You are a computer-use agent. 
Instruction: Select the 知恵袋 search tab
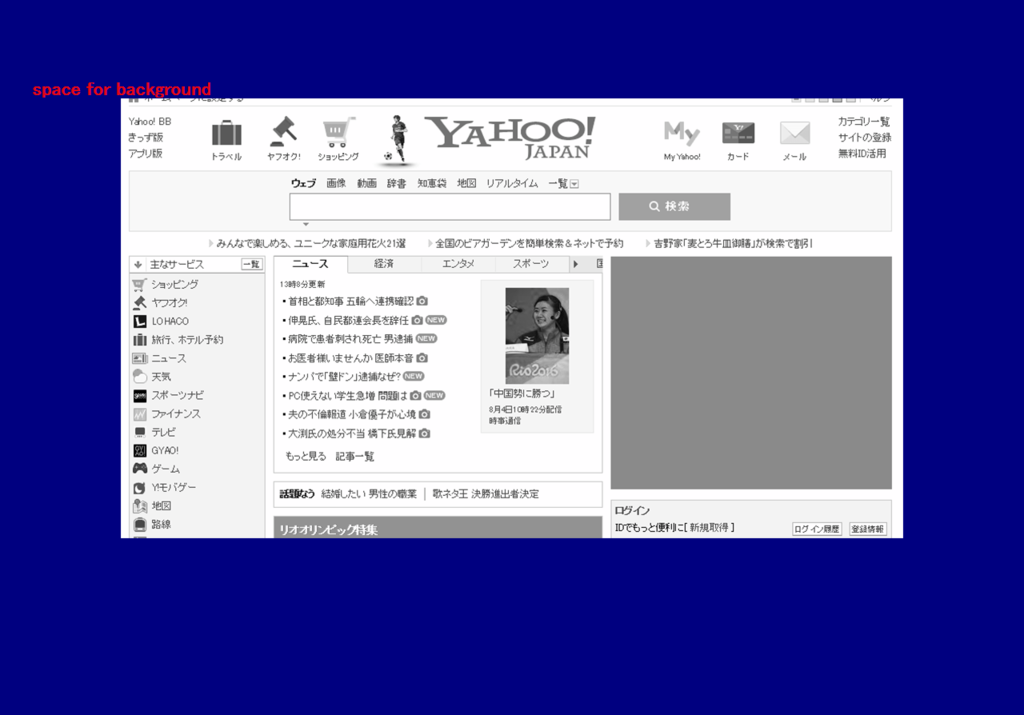[432, 183]
